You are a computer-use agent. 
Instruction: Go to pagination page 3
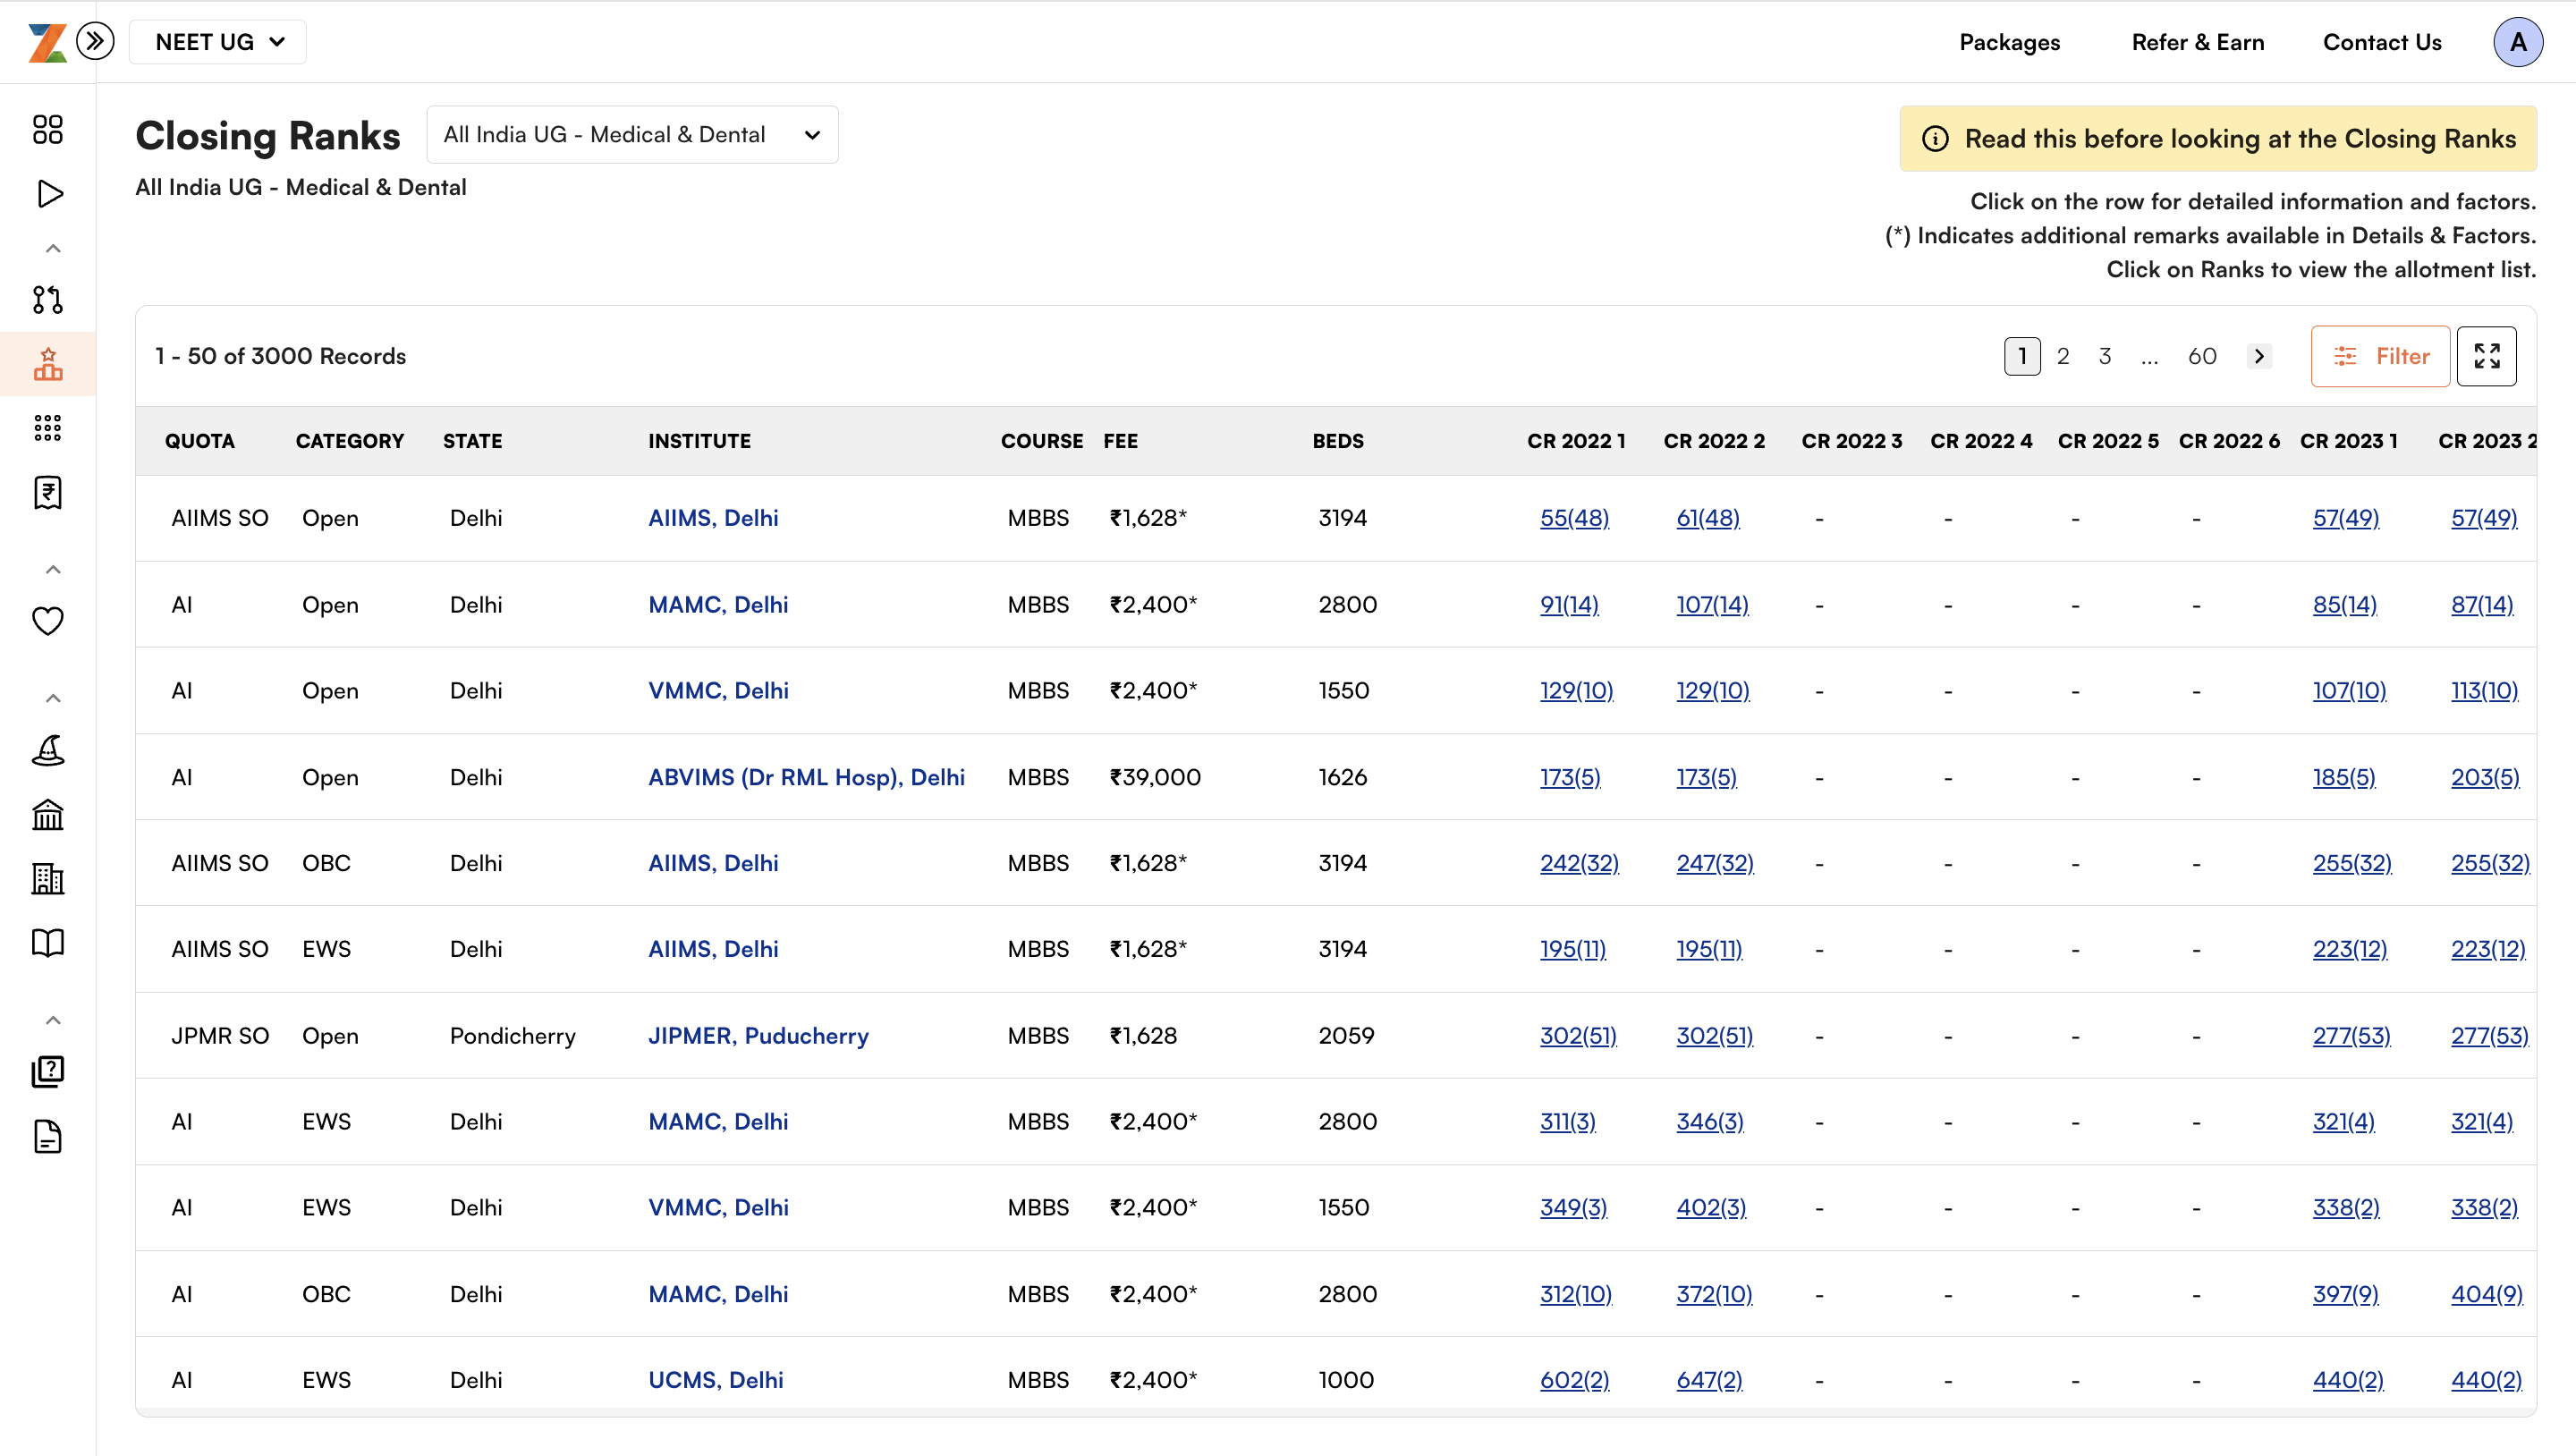[x=2105, y=356]
